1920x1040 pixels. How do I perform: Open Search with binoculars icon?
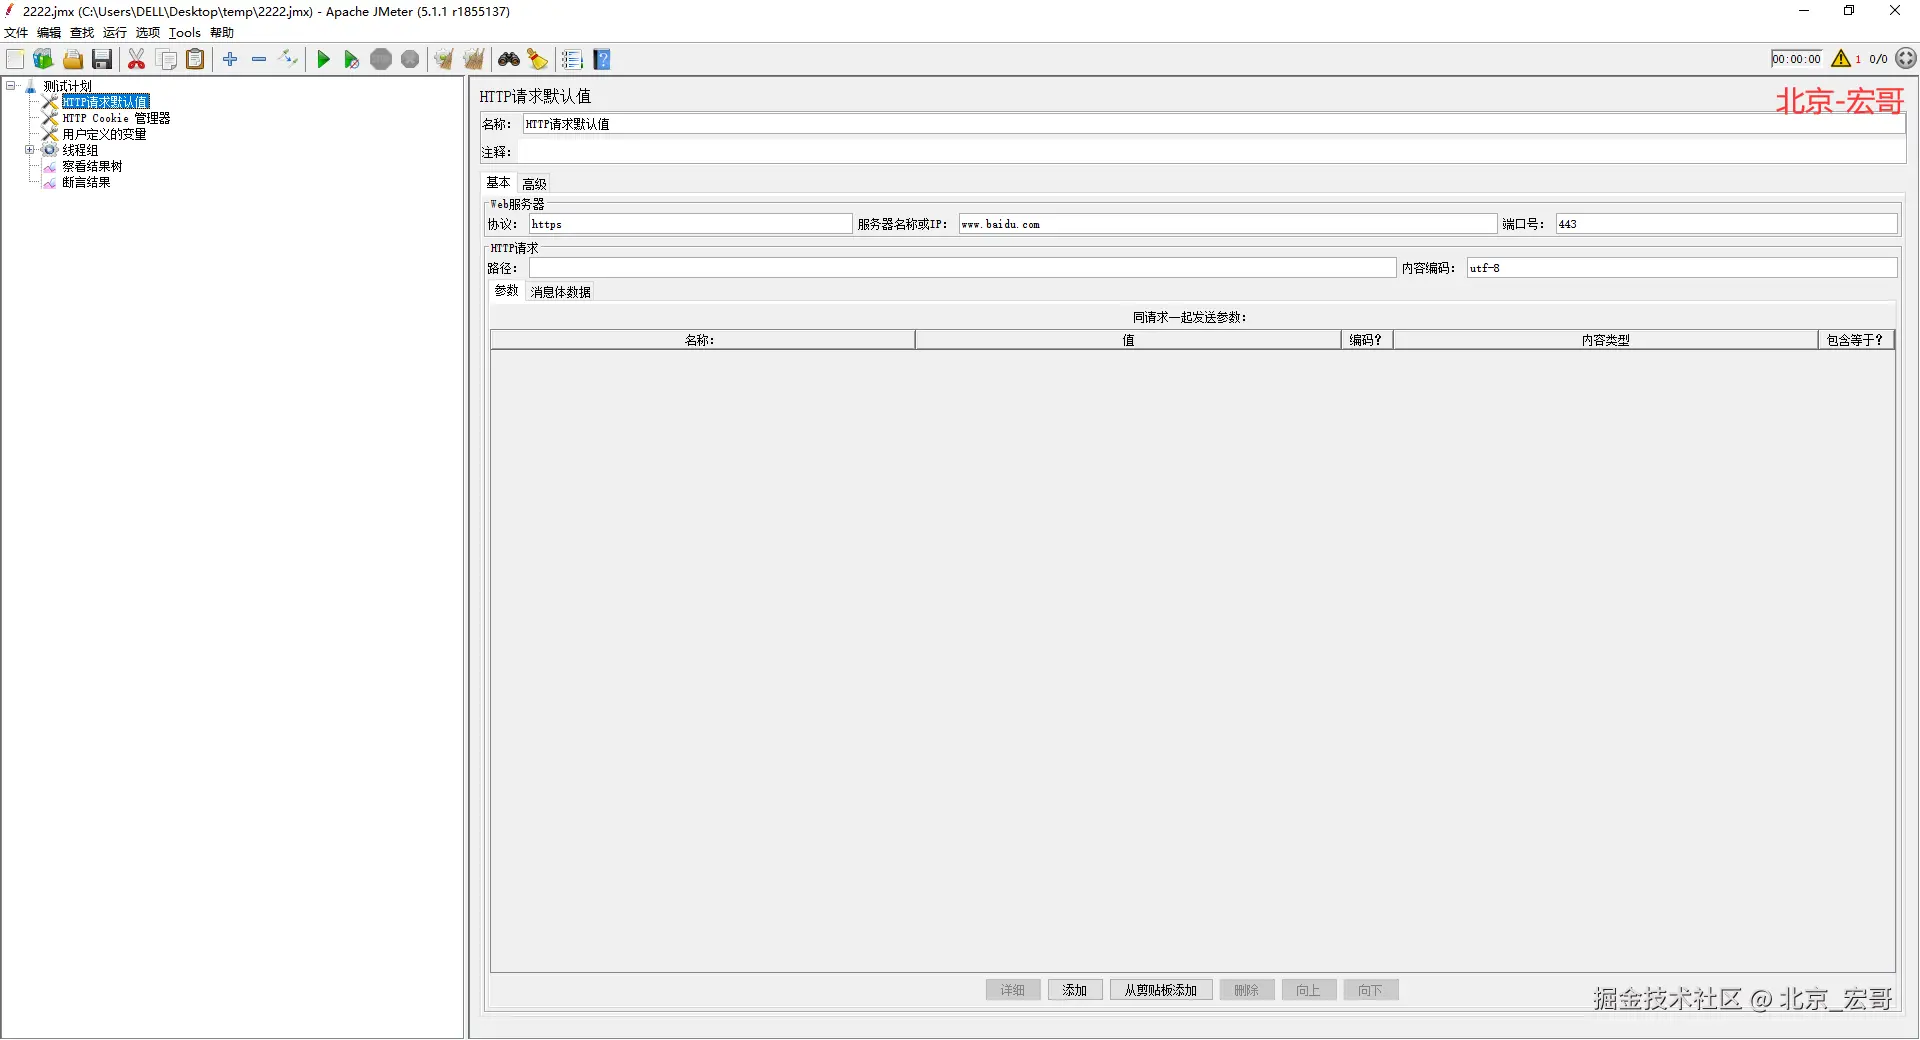[x=509, y=60]
